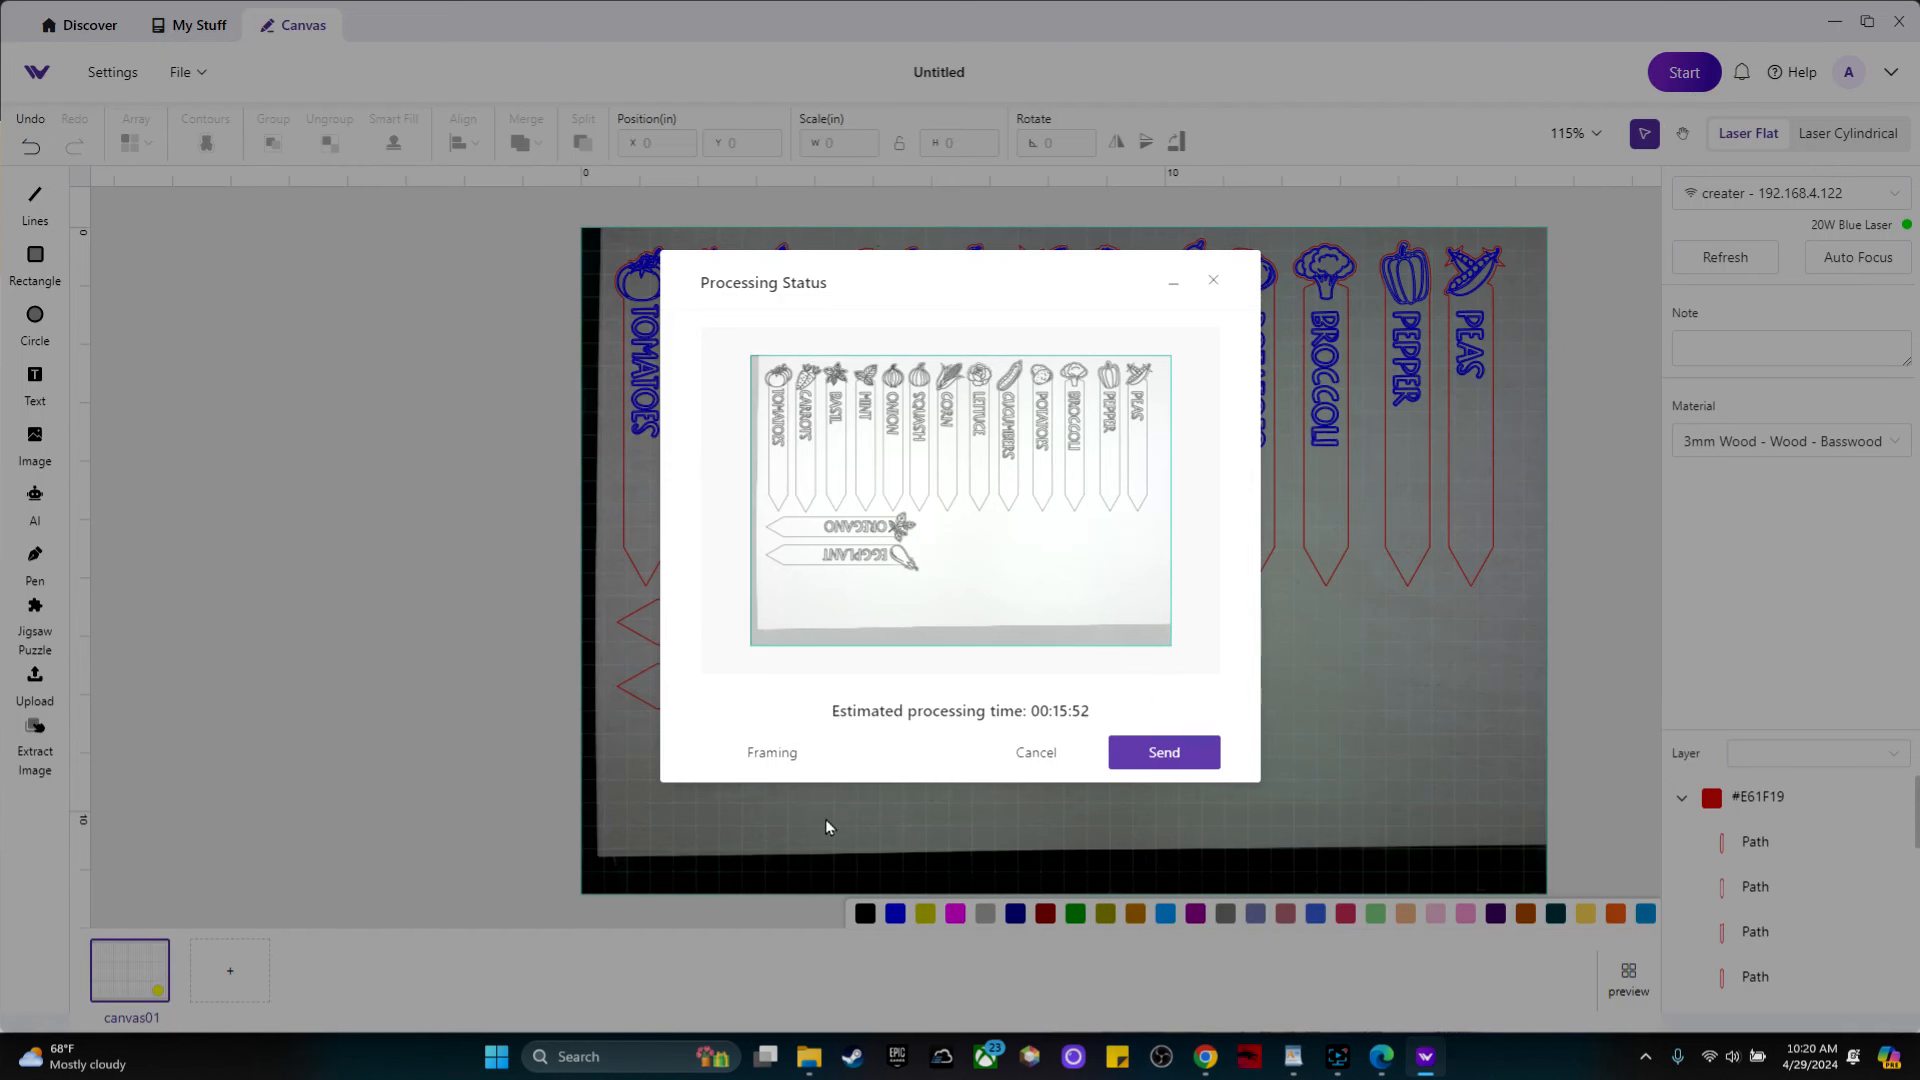Image resolution: width=1920 pixels, height=1080 pixels.
Task: Open the notifications bell
Action: click(1742, 72)
